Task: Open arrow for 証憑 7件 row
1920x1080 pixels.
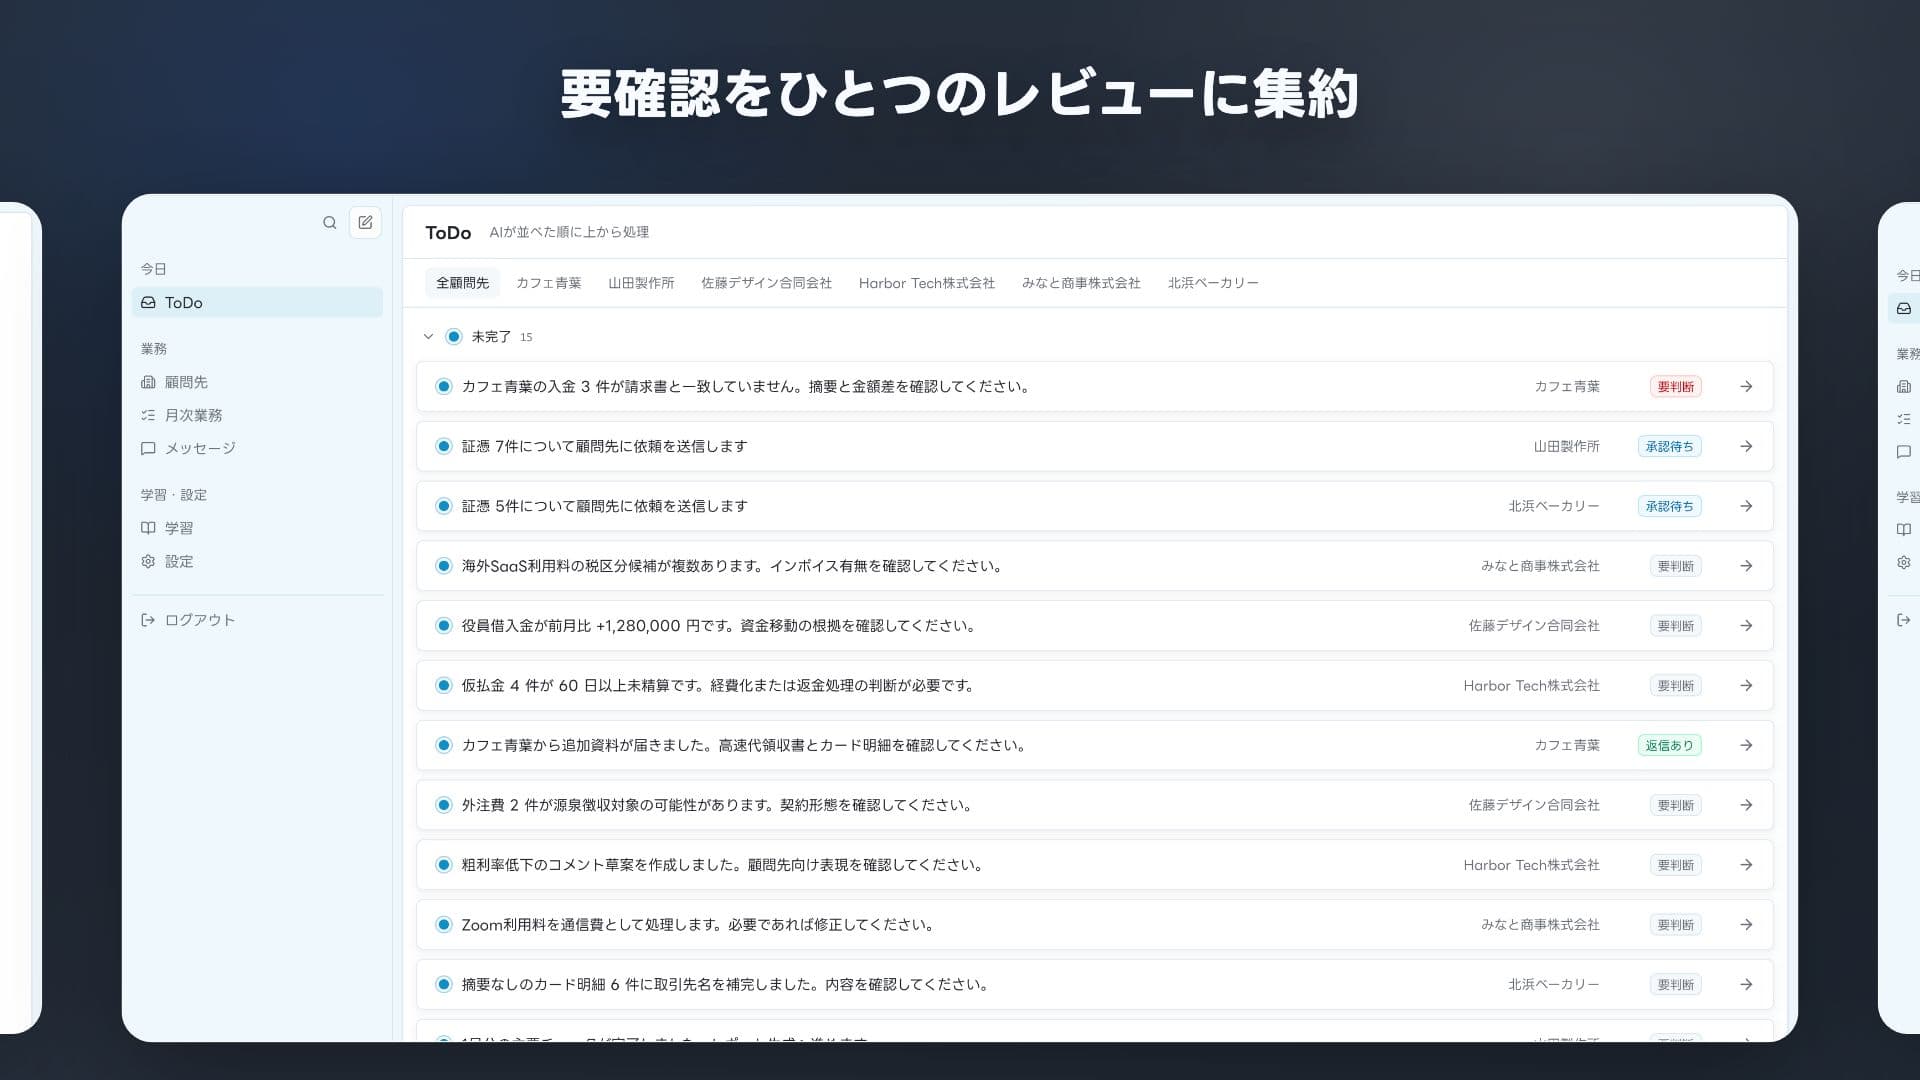Action: [1746, 446]
